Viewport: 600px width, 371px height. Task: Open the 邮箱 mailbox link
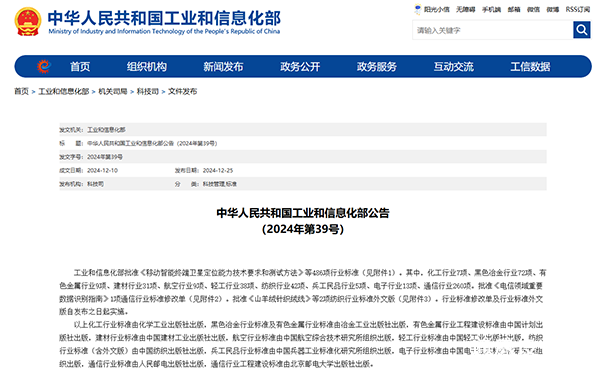[x=514, y=9]
